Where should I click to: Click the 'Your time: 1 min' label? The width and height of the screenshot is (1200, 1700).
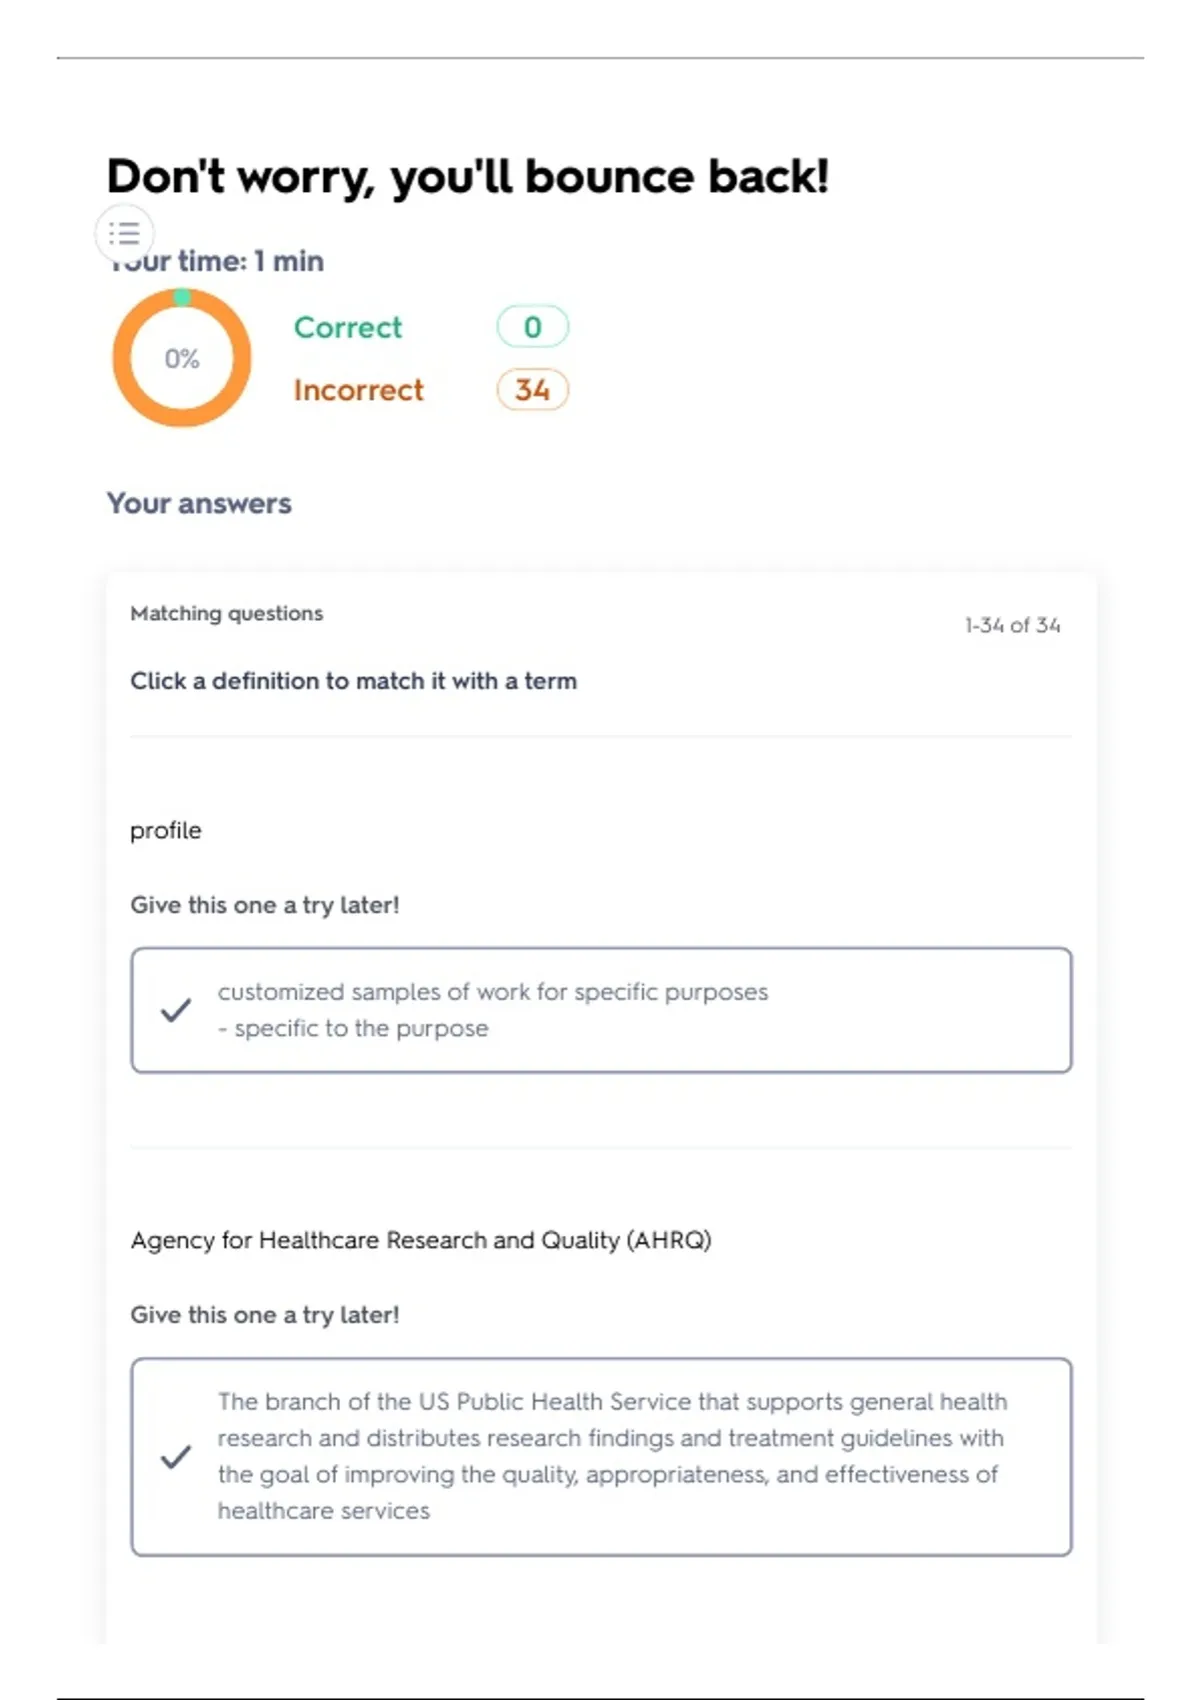(x=216, y=261)
